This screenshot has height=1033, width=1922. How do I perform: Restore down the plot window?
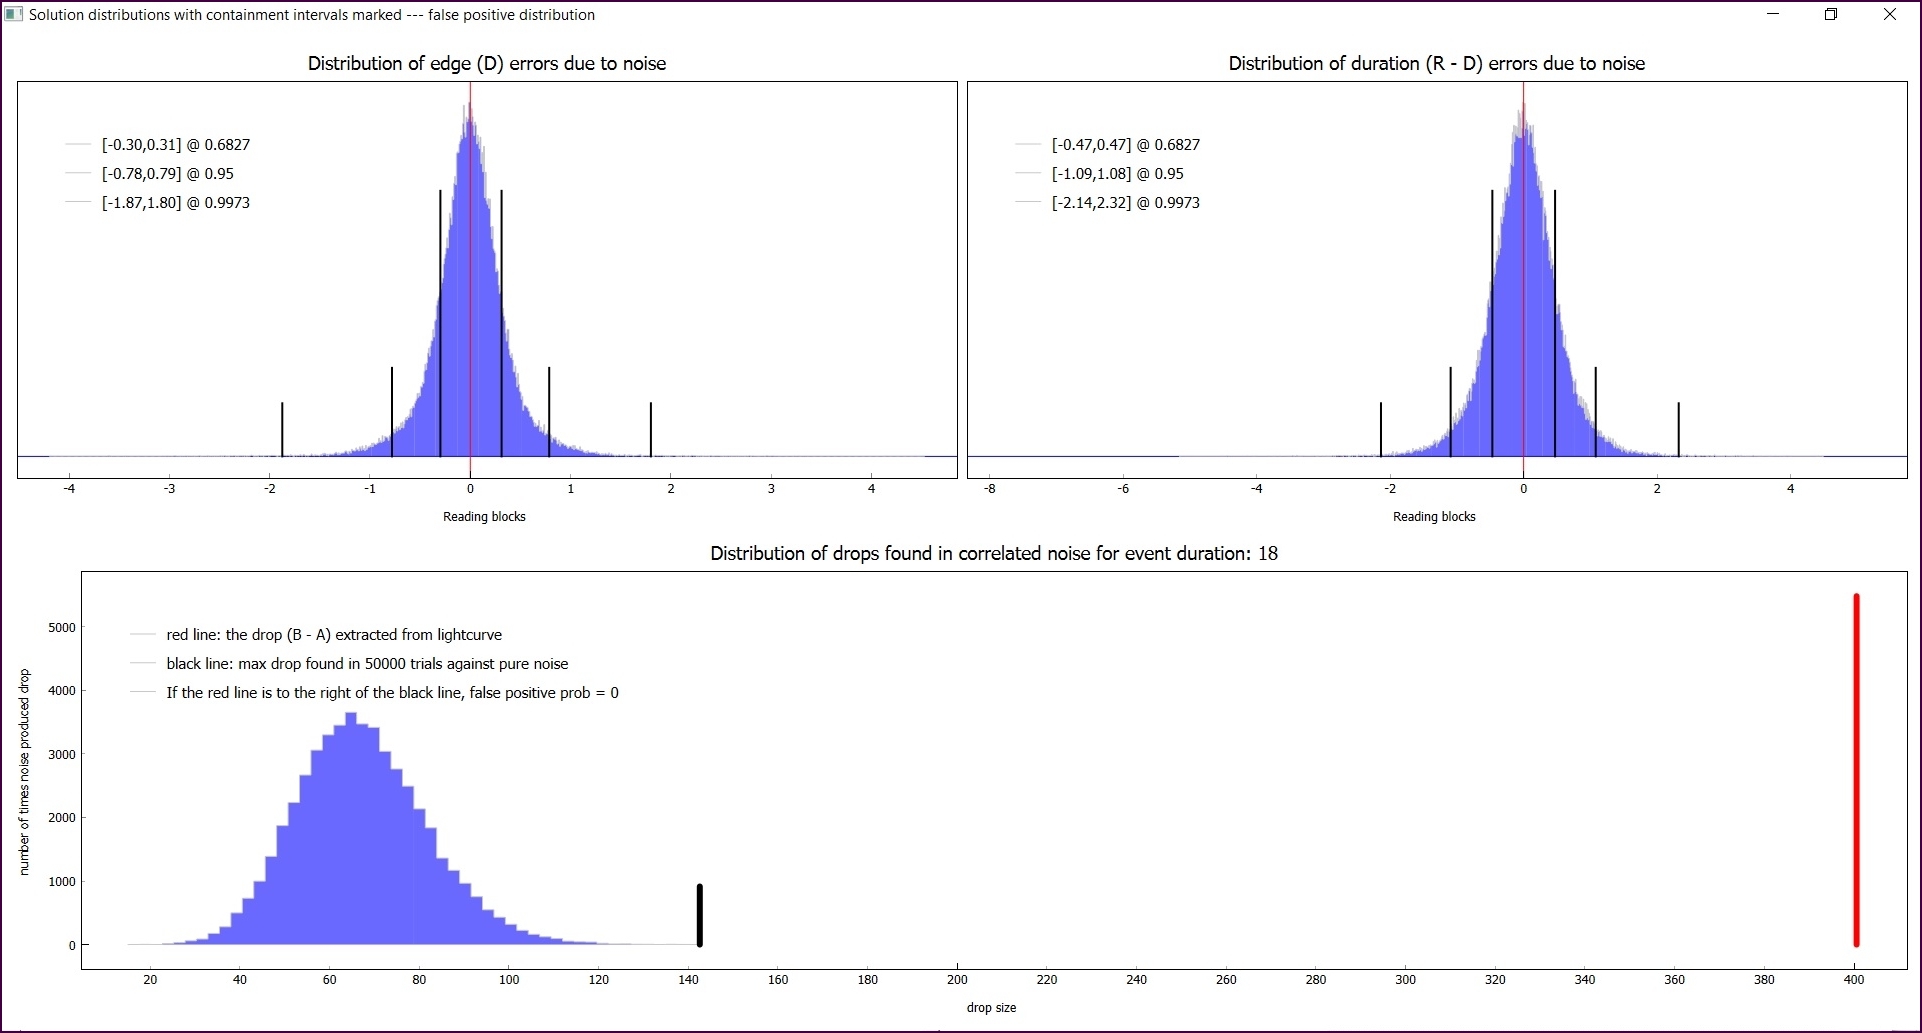tap(1831, 15)
